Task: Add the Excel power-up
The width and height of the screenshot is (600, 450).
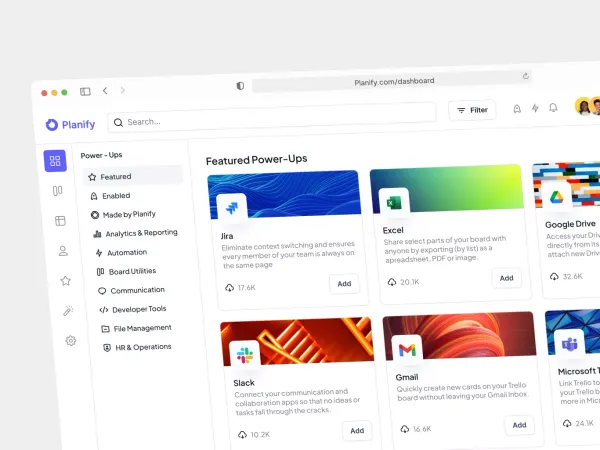Action: click(507, 278)
